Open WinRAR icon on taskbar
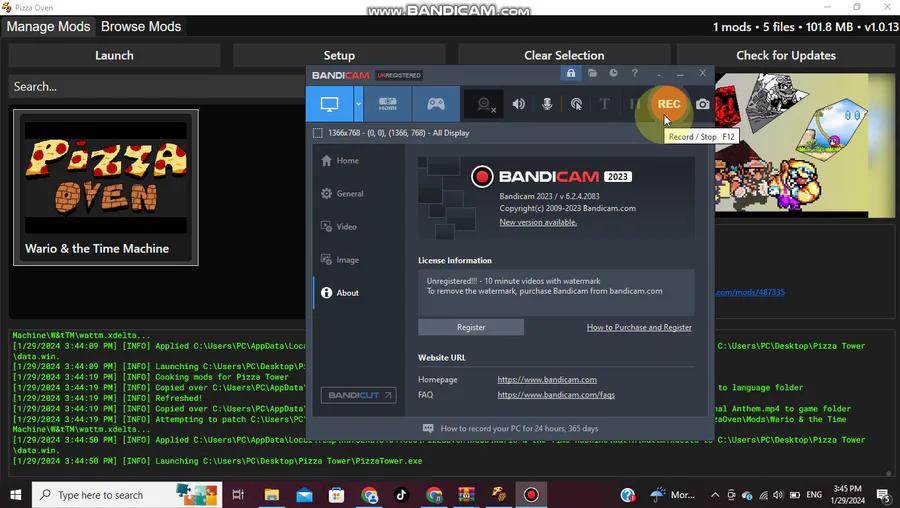This screenshot has width=900, height=508. pyautogui.click(x=466, y=495)
